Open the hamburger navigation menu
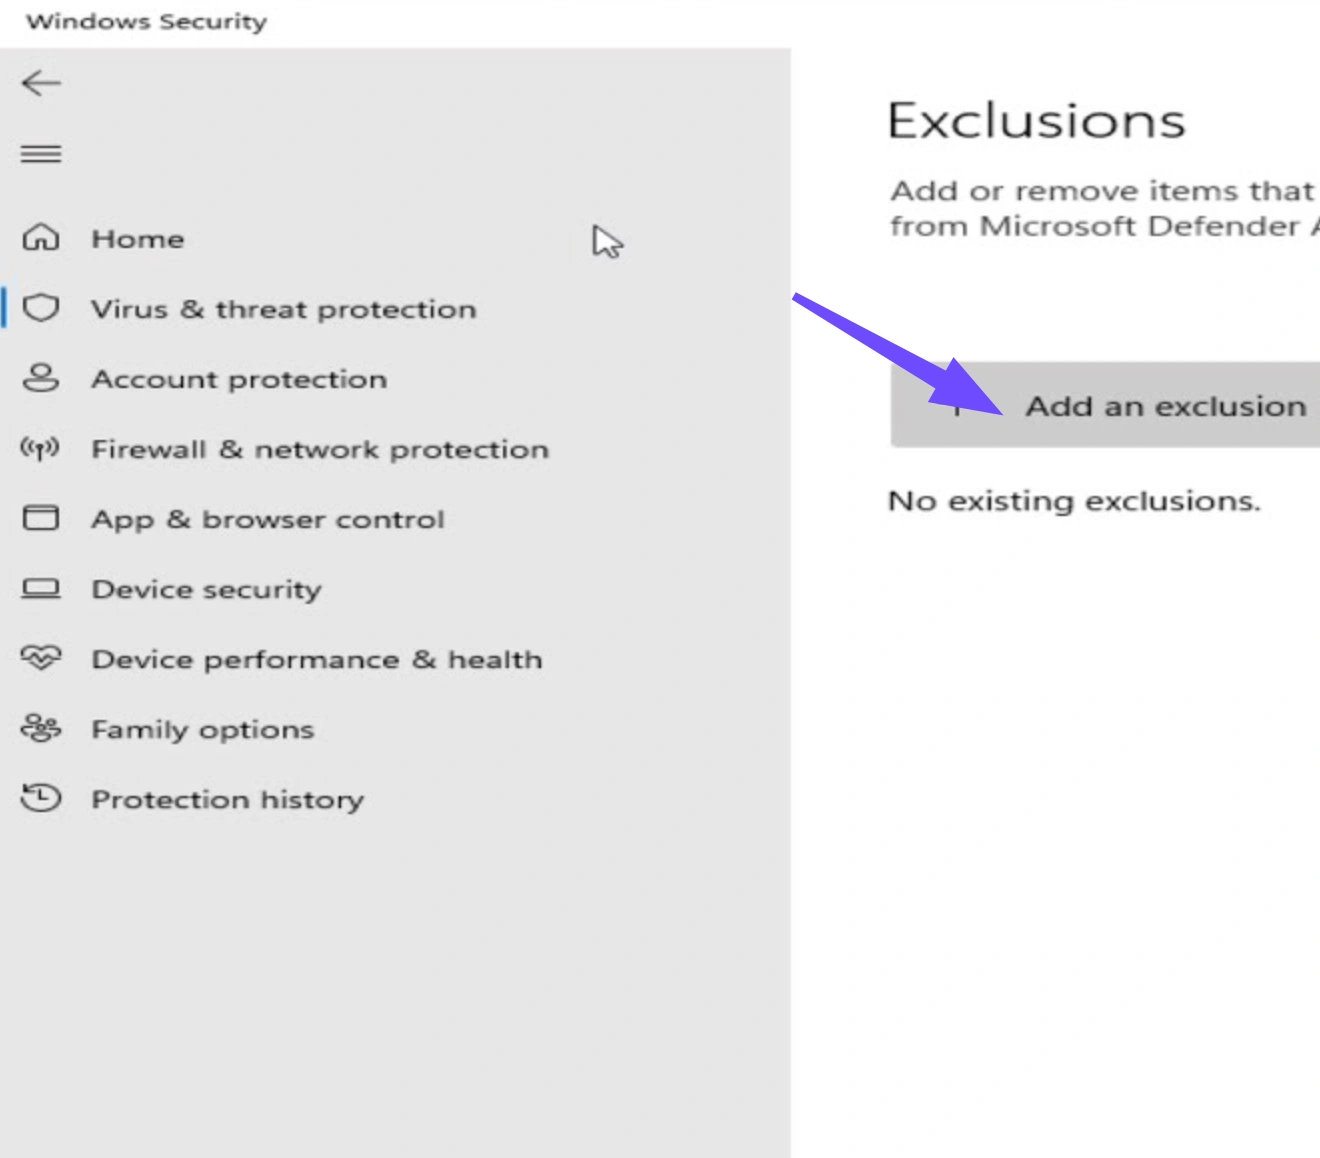Viewport: 1320px width, 1158px height. (41, 154)
